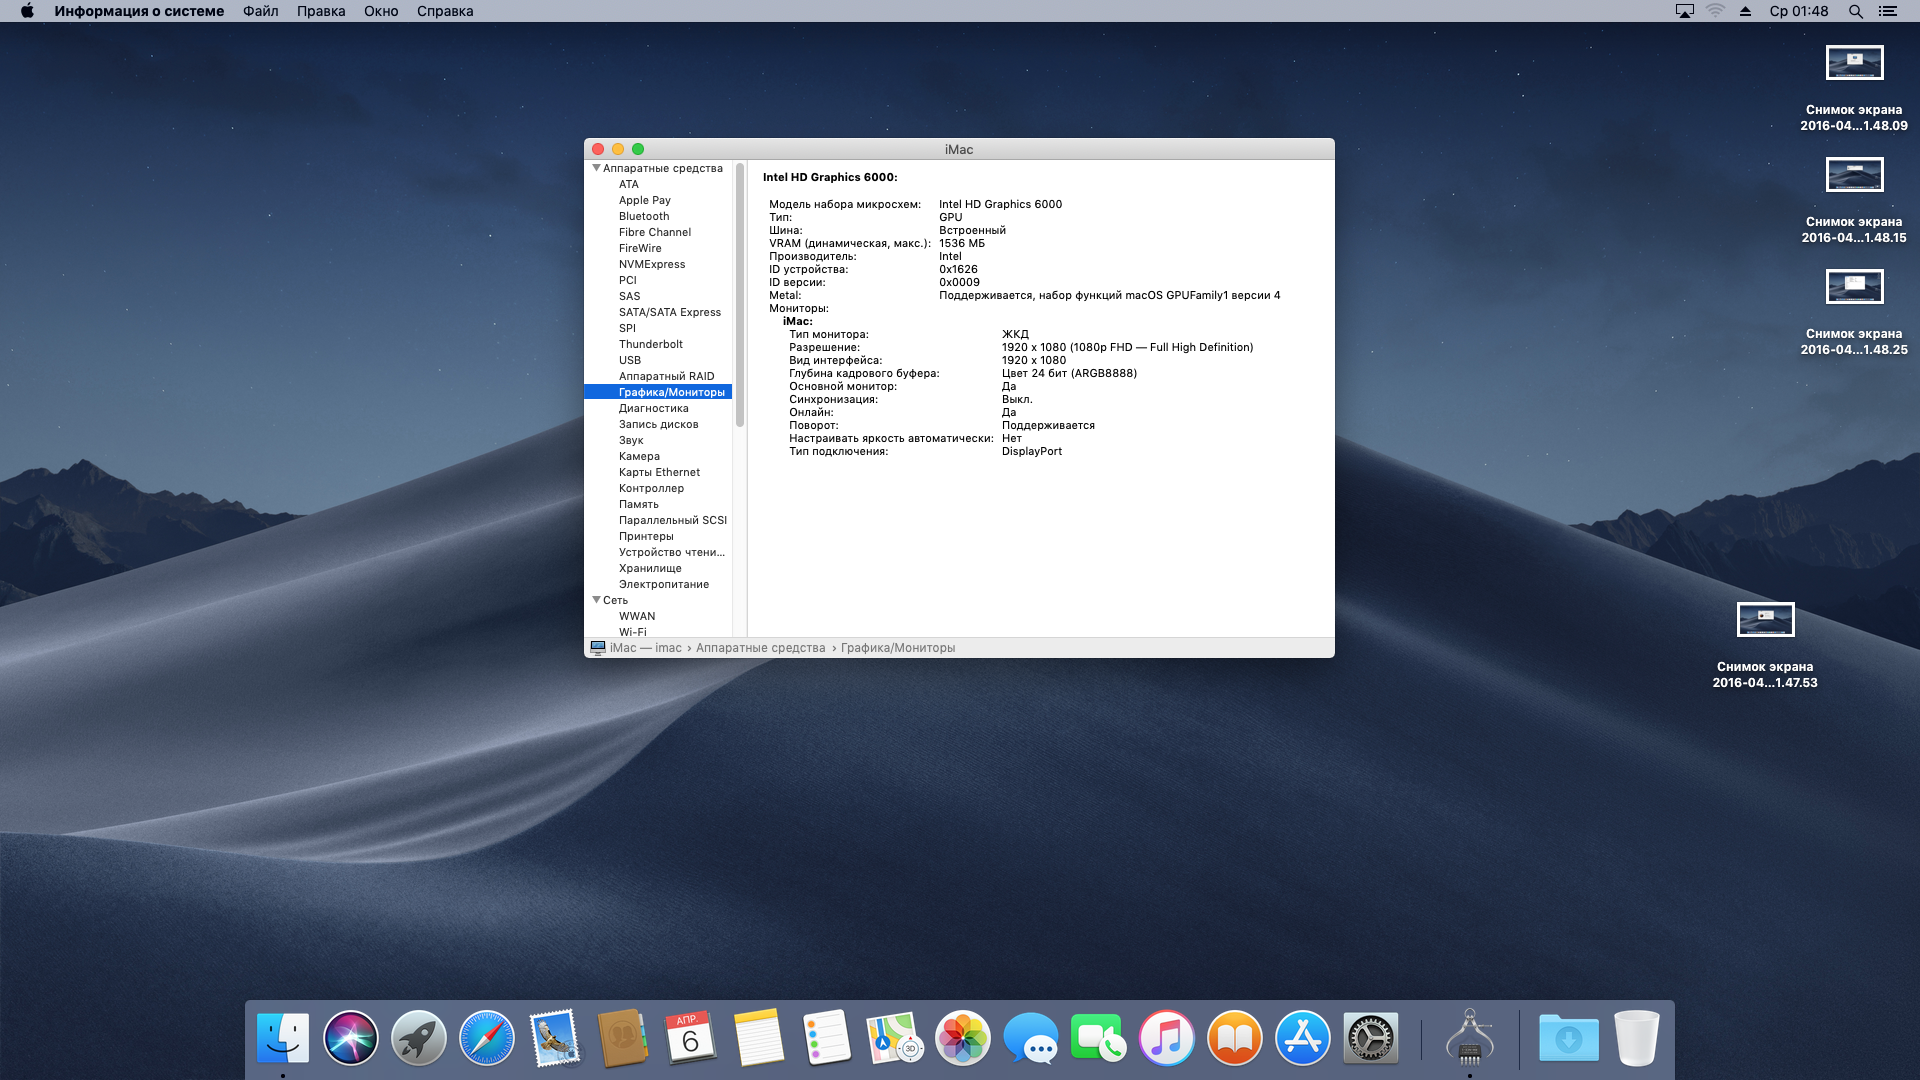1920x1080 pixels.
Task: Click Аппаратные средства in path bar
Action: tap(761, 648)
